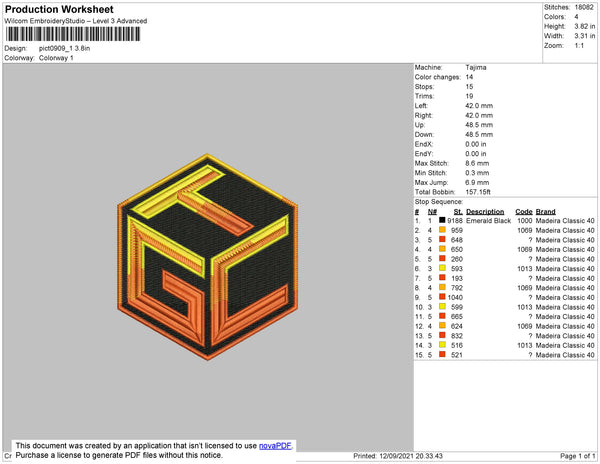Select machine value 'Tajima'

pyautogui.click(x=476, y=67)
